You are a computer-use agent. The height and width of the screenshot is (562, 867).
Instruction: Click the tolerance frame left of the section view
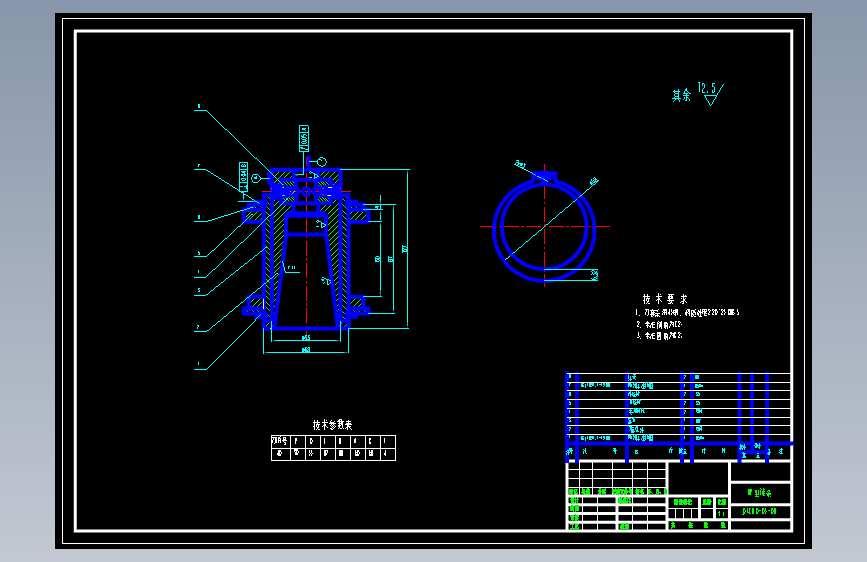(x=243, y=177)
